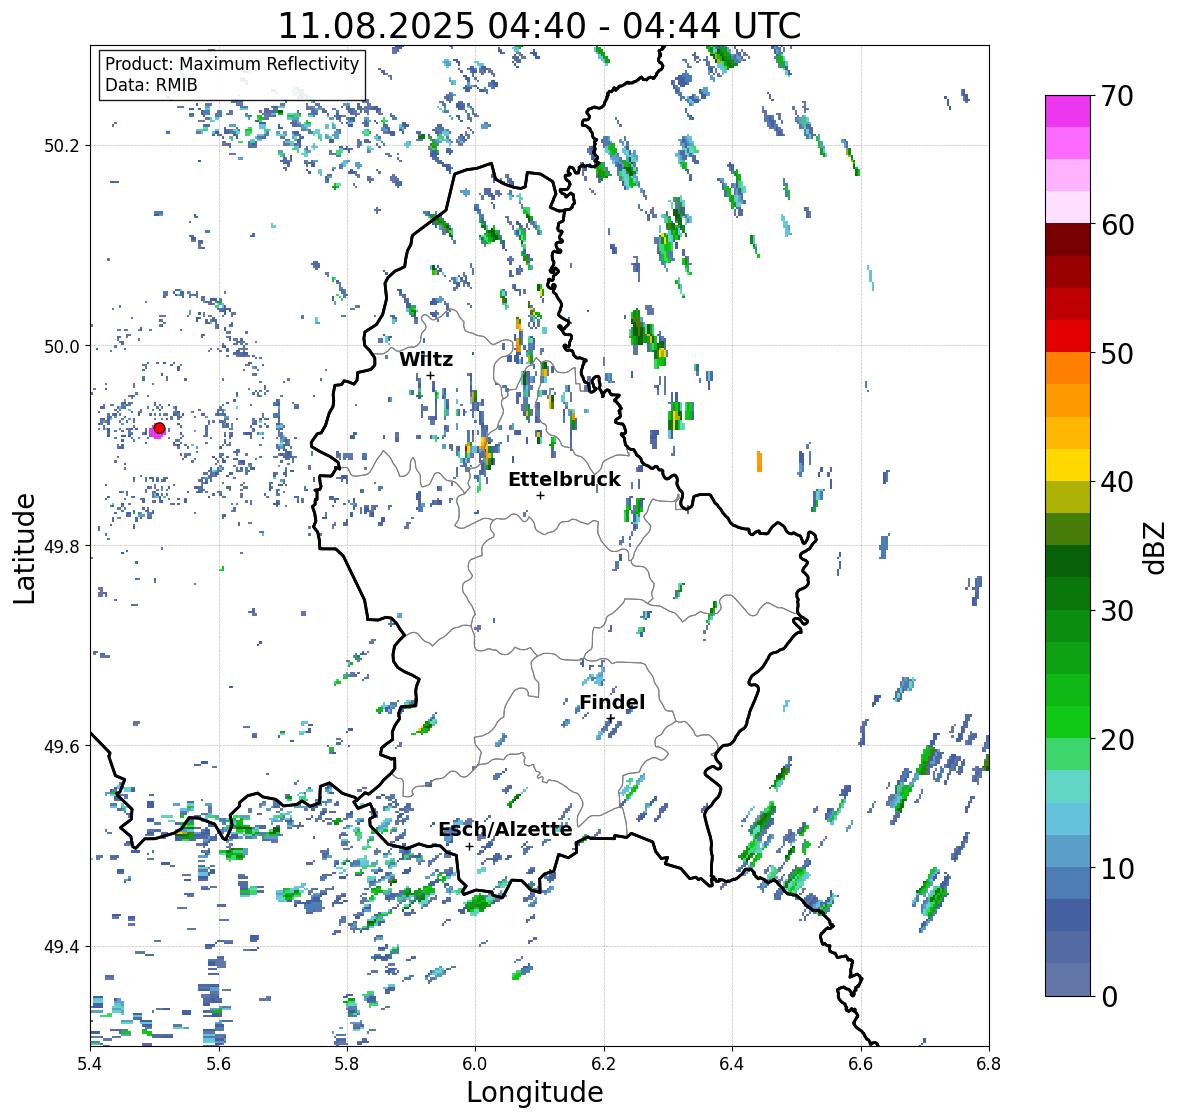Click the longitude tick label 6.8

pyautogui.click(x=988, y=1064)
